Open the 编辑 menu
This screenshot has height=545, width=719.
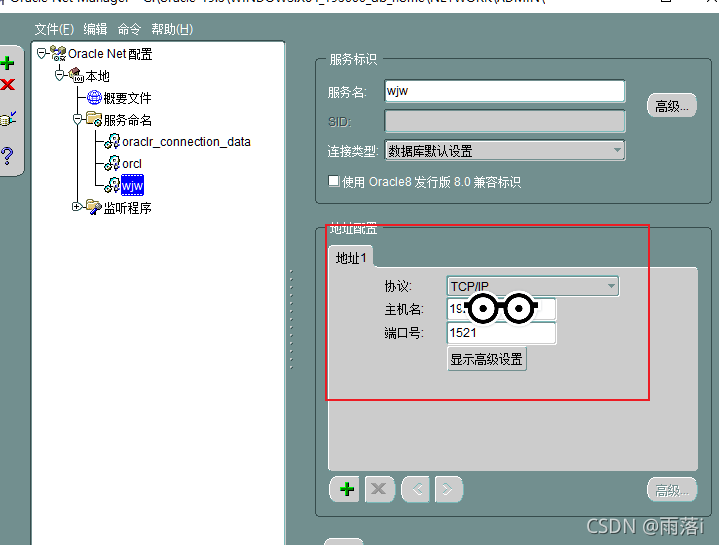coord(95,29)
